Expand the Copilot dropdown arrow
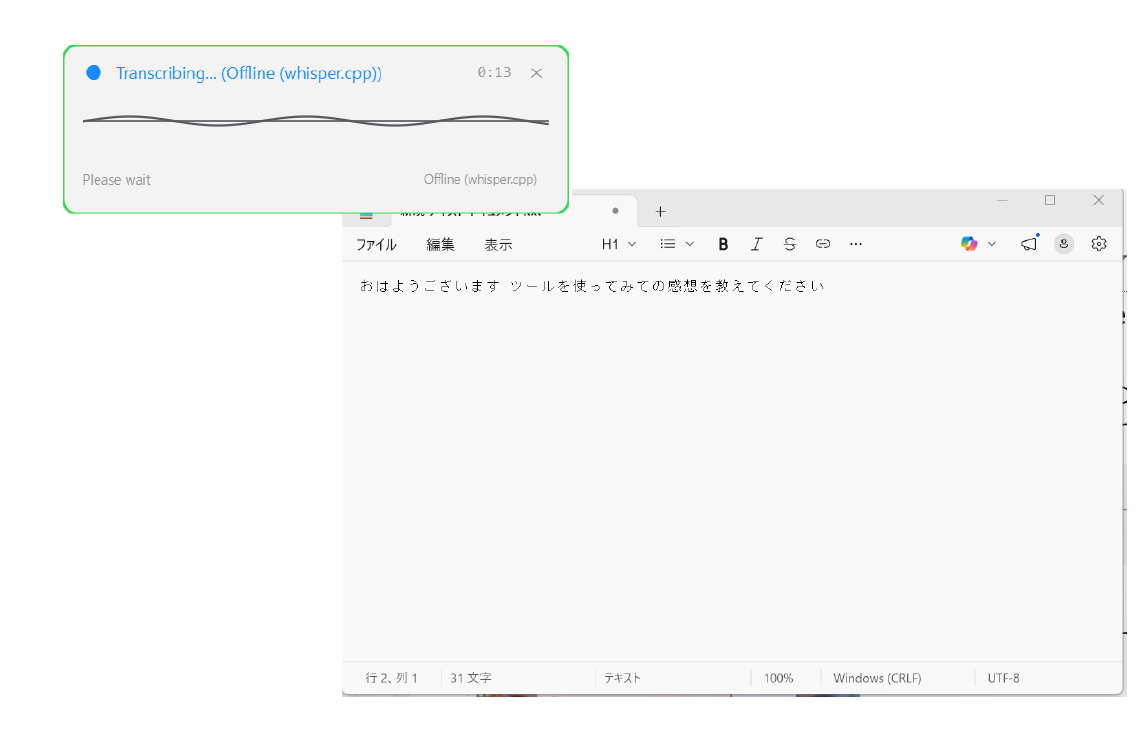Image resolution: width=1146 pixels, height=742 pixels. pos(992,244)
